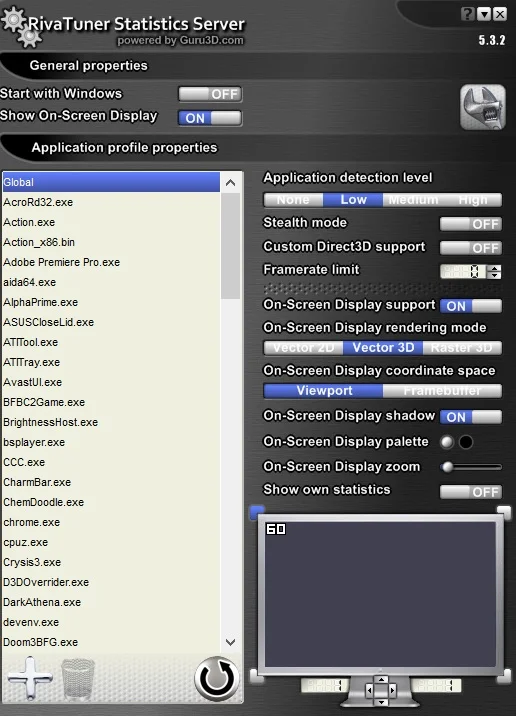Choose Raster 3D rendering mode
516x716 pixels.
(x=462, y=347)
